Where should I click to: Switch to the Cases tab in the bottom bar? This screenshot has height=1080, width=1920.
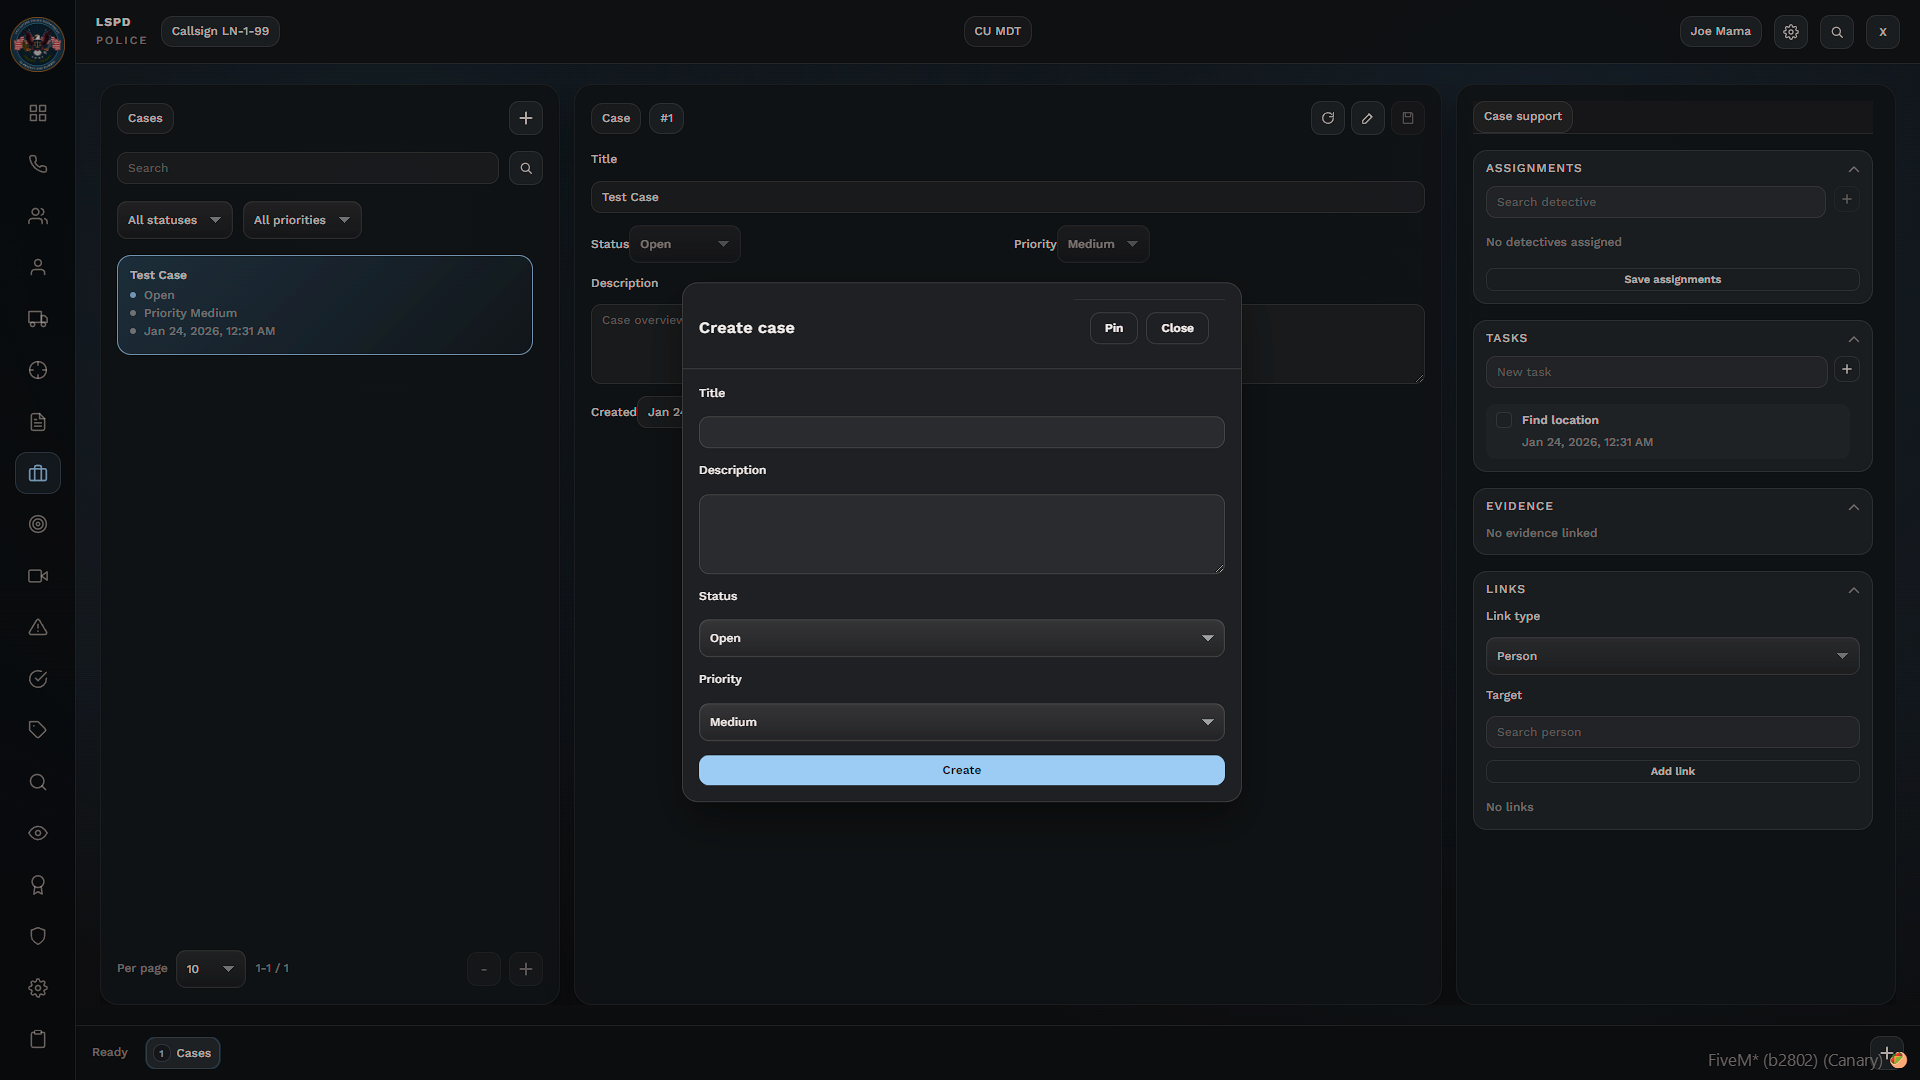[x=183, y=1053]
